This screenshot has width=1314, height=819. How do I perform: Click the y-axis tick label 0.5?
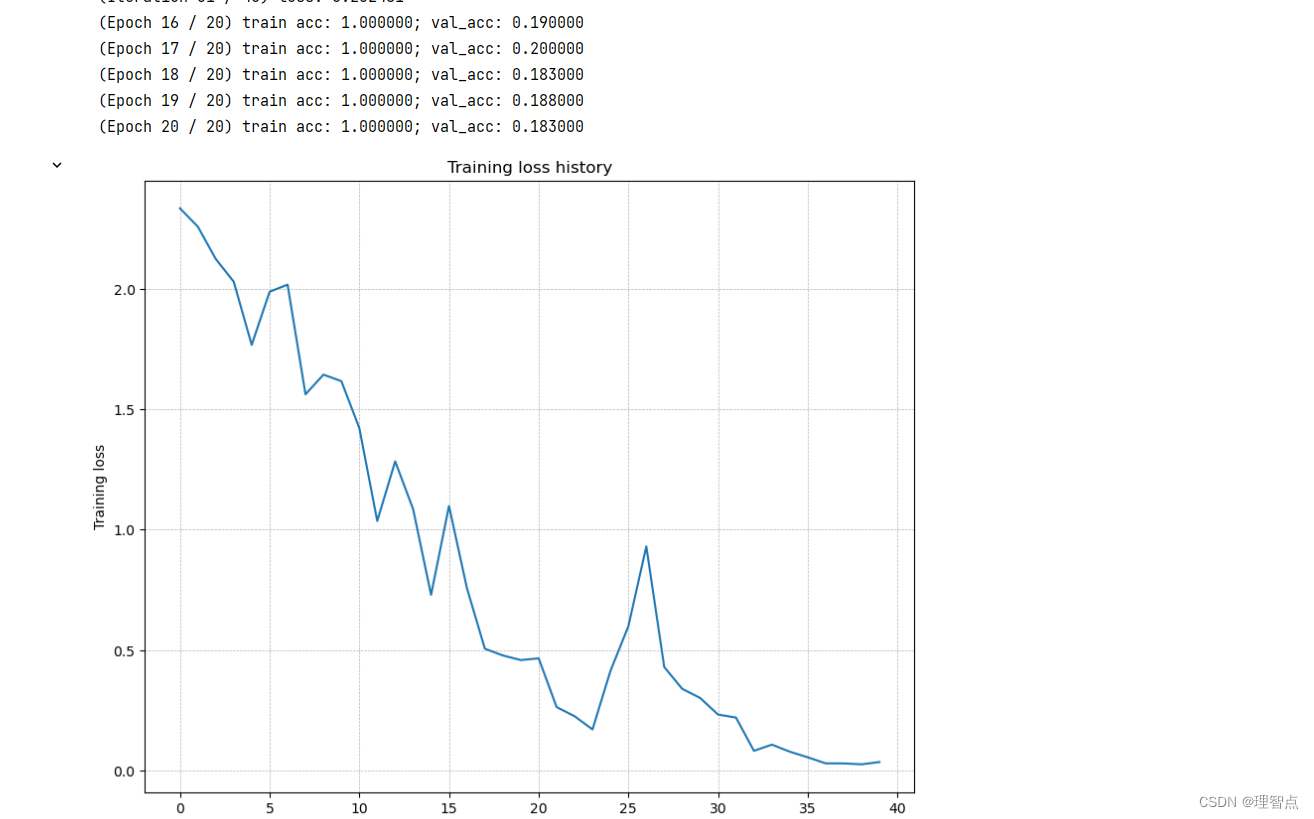tap(125, 651)
